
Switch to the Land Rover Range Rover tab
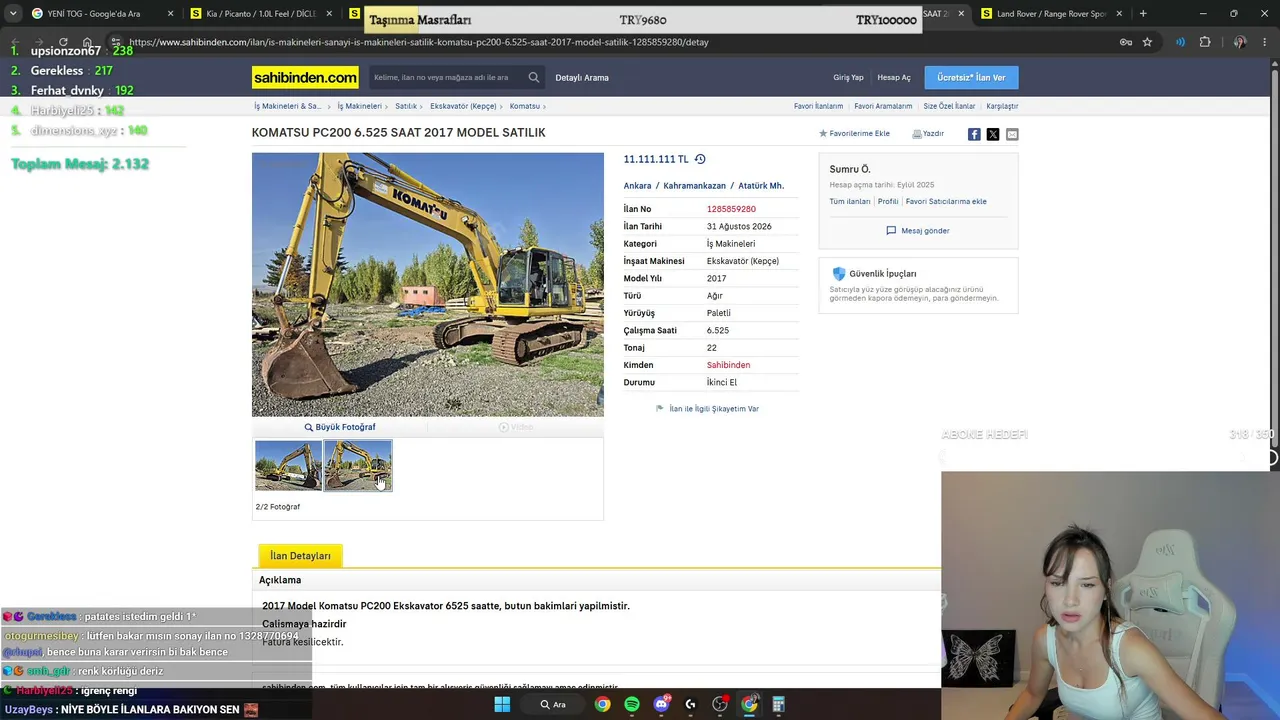coord(1051,14)
